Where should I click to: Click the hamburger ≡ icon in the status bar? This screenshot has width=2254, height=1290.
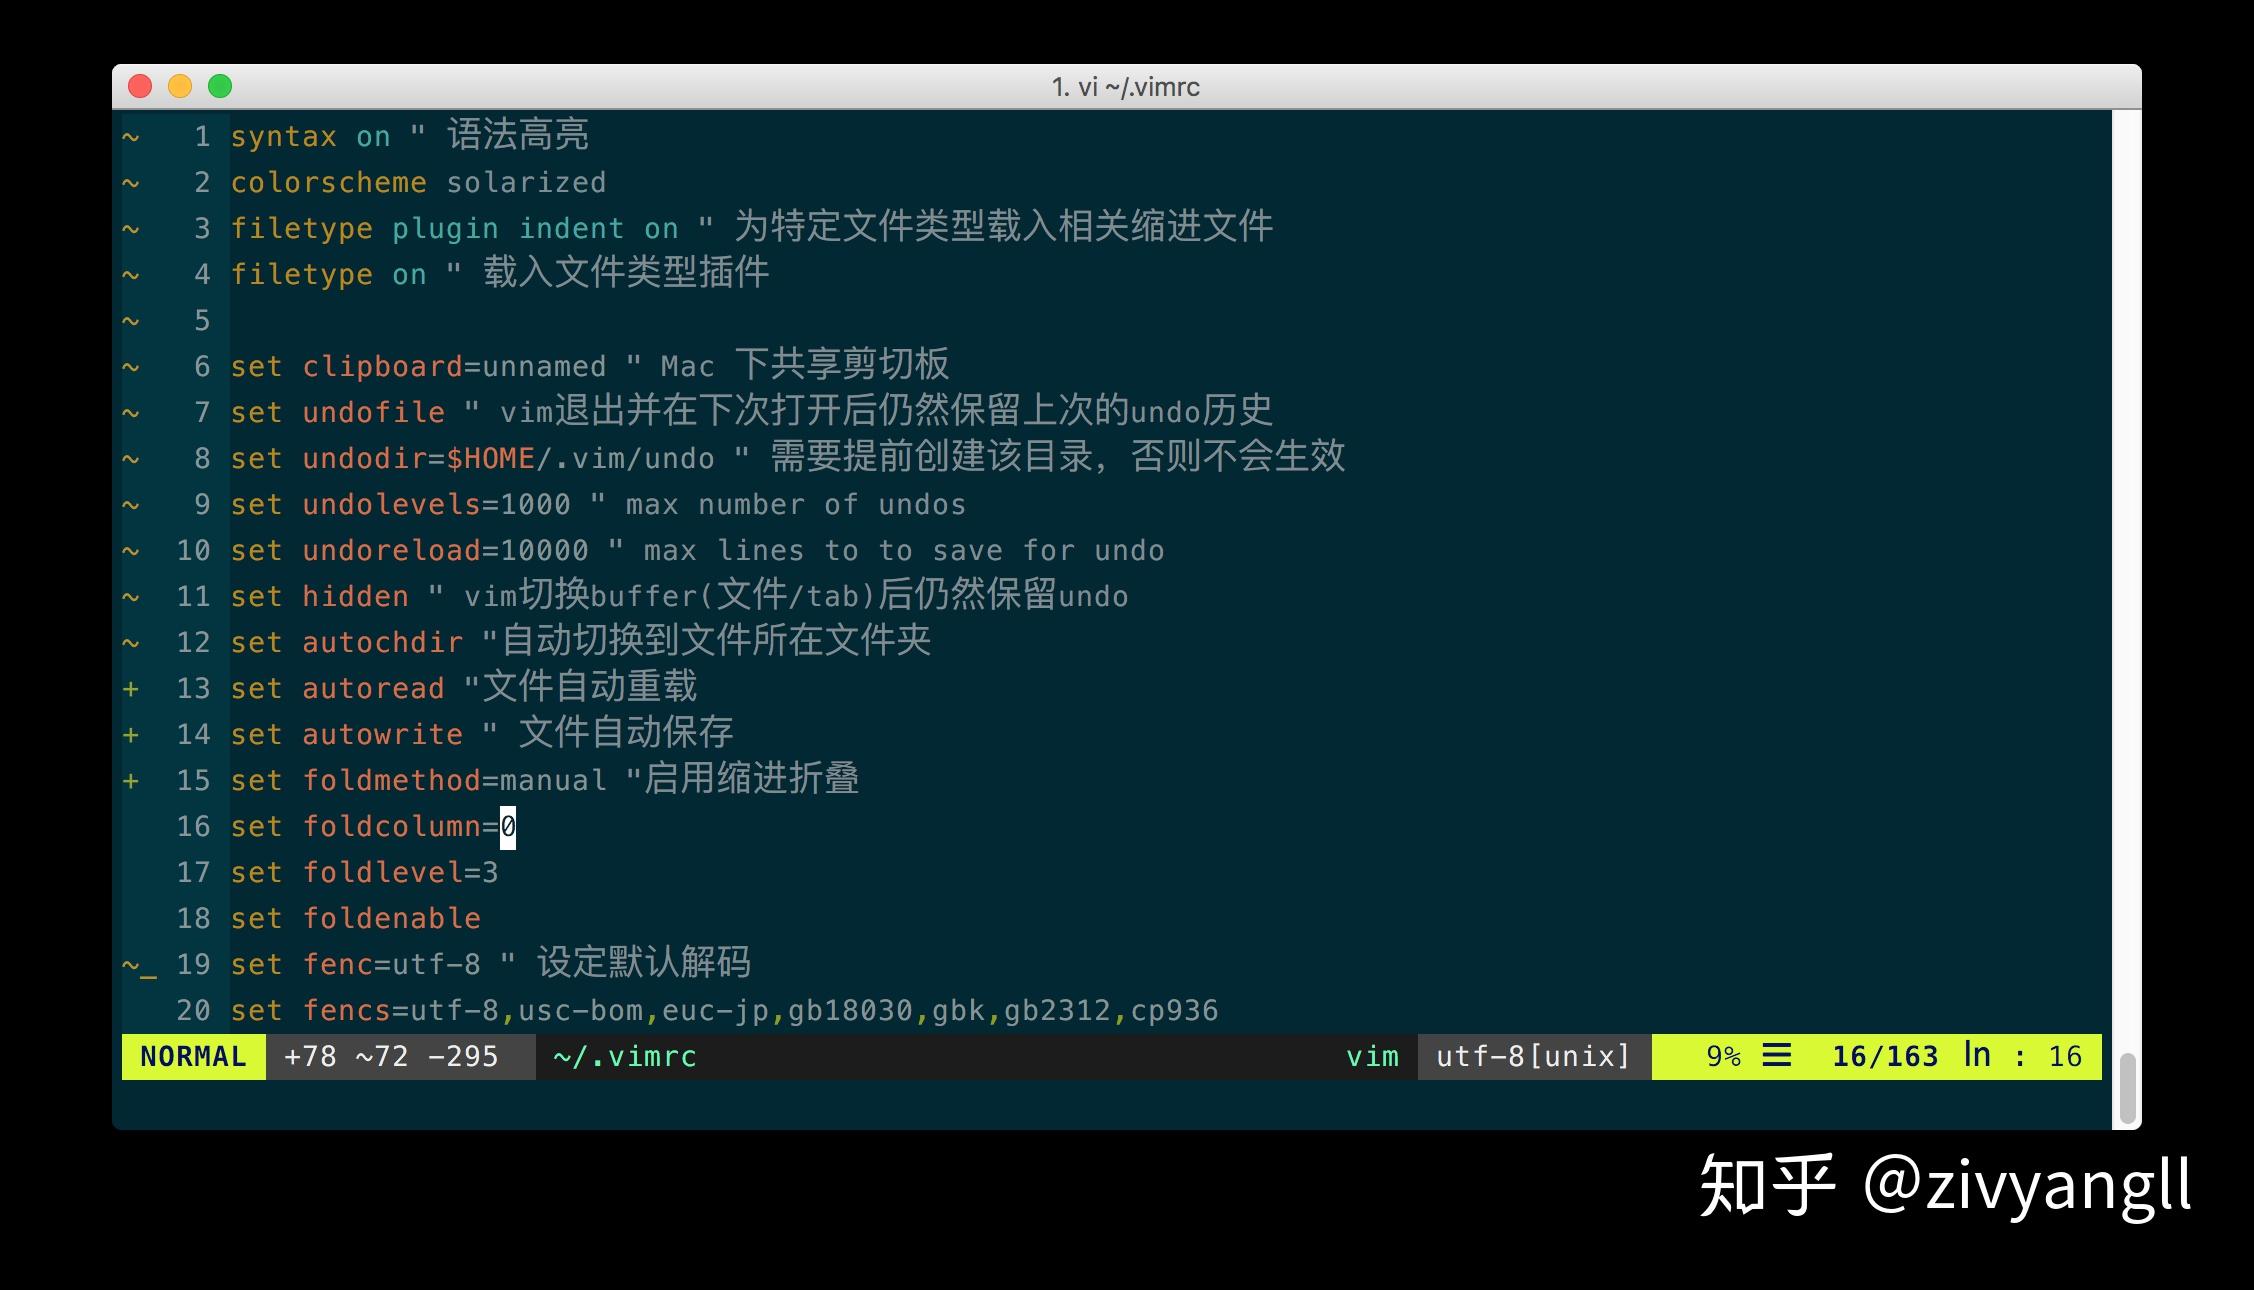(1777, 1055)
